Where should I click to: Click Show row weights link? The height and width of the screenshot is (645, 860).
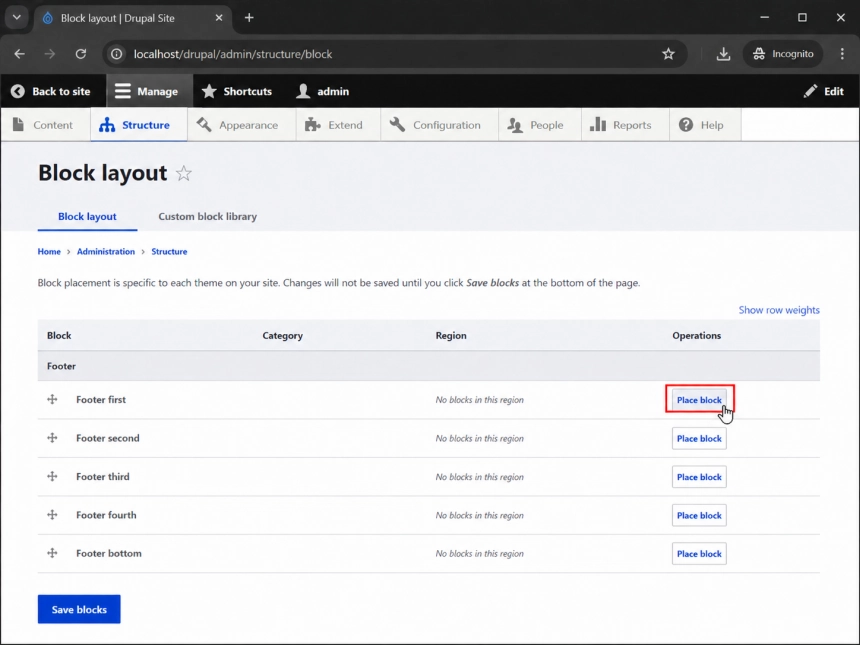[x=779, y=310]
